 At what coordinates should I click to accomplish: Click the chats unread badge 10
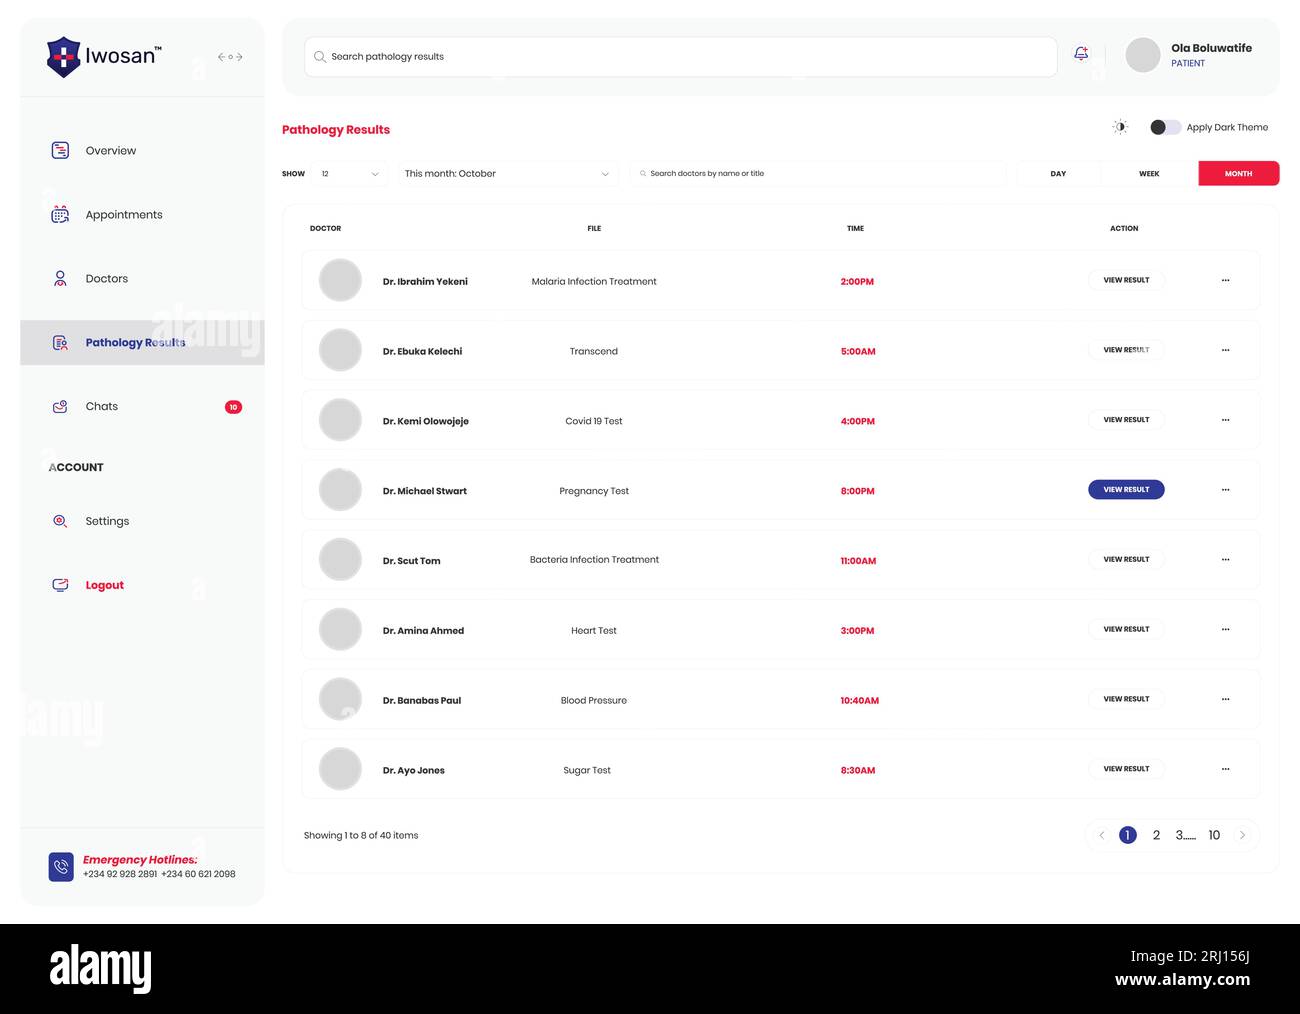pyautogui.click(x=233, y=407)
